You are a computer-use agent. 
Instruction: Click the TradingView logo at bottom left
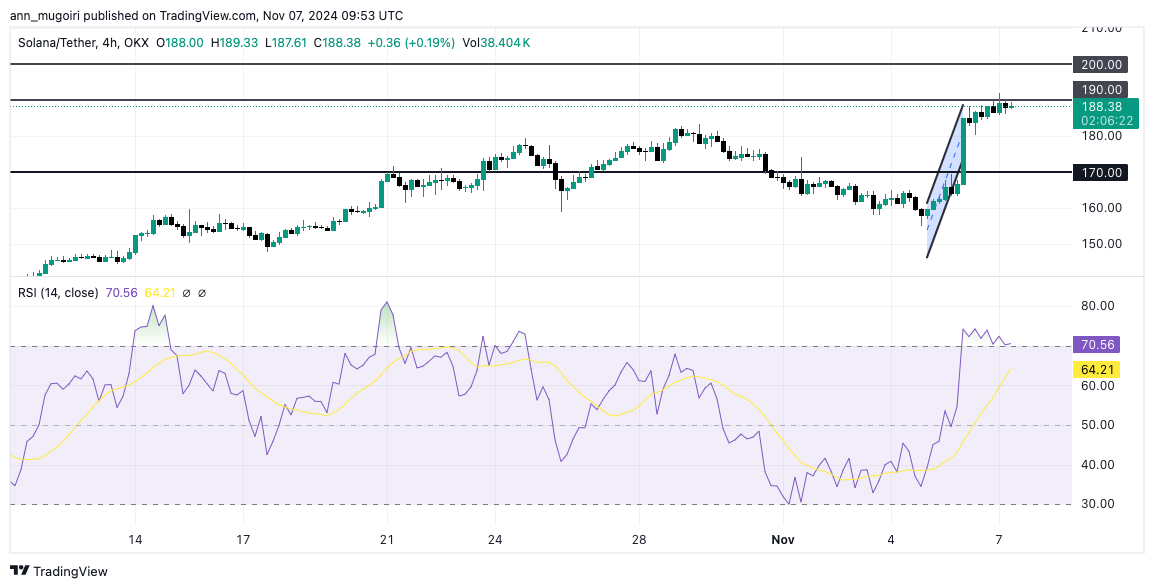click(21, 571)
